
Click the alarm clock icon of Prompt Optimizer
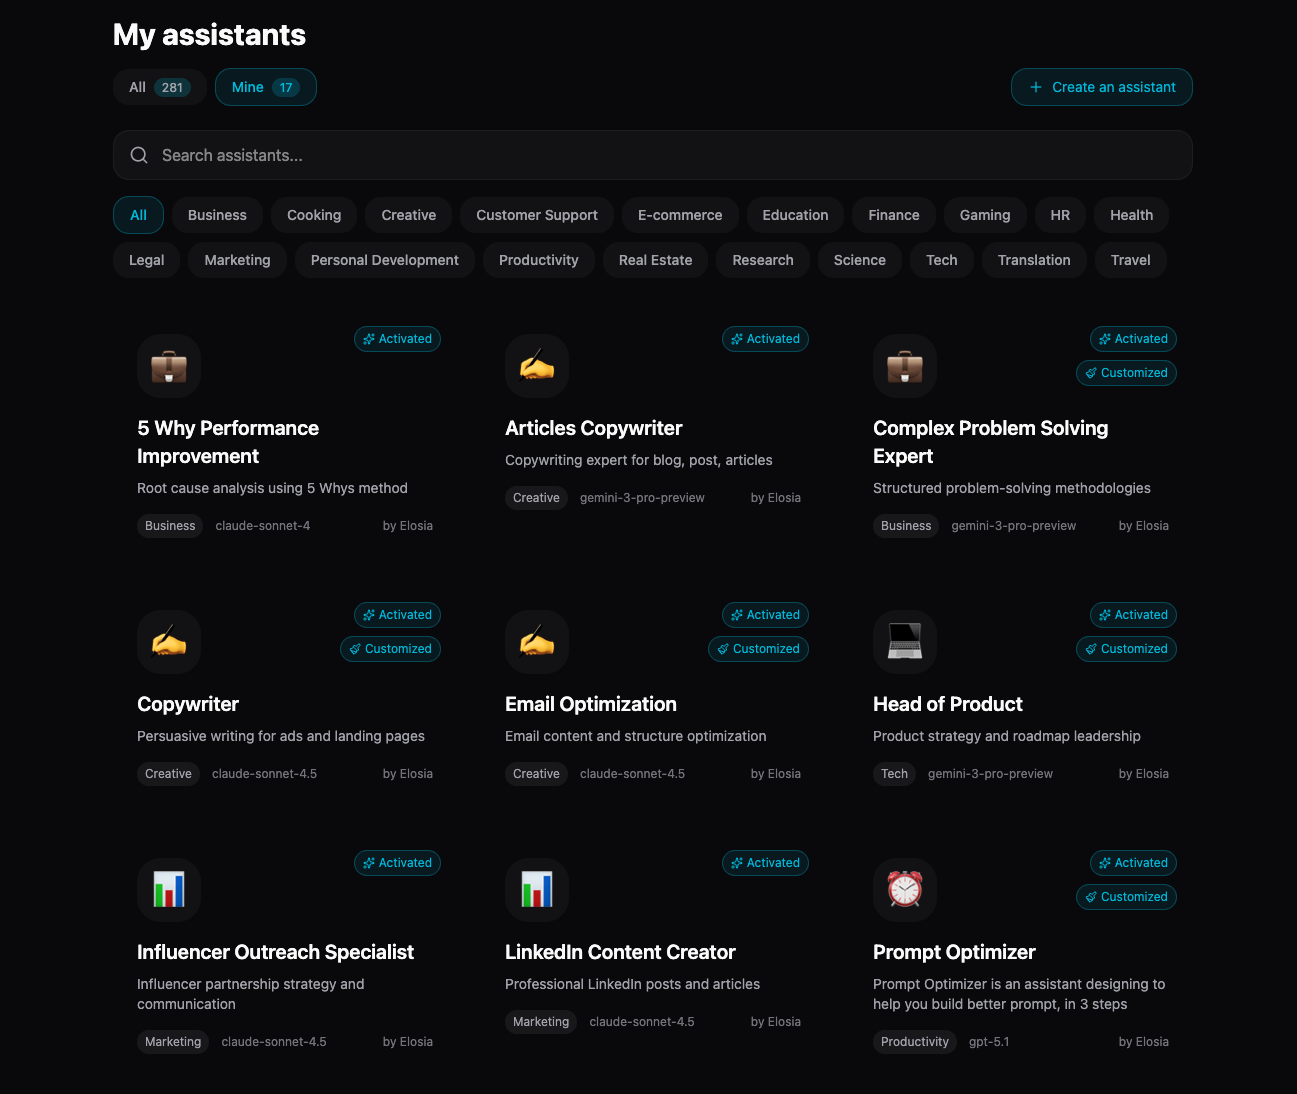tap(905, 890)
